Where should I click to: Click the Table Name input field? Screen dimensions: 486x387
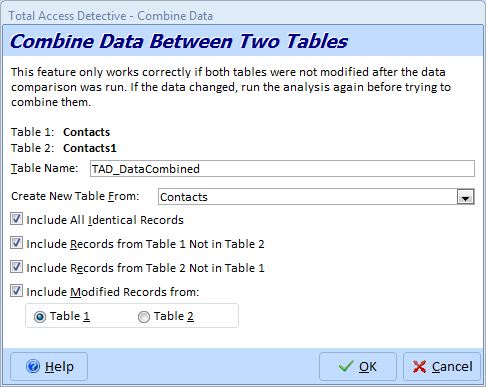[x=282, y=169]
